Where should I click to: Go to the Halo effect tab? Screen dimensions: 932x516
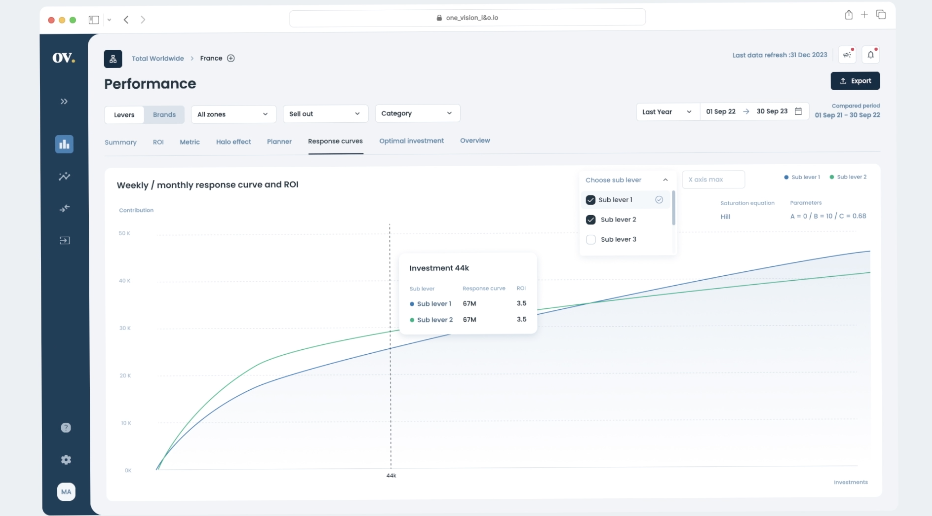[233, 142]
